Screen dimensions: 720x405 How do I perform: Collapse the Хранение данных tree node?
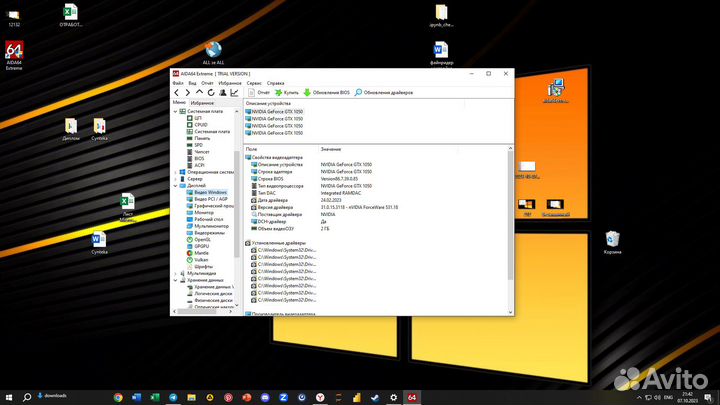click(175, 280)
